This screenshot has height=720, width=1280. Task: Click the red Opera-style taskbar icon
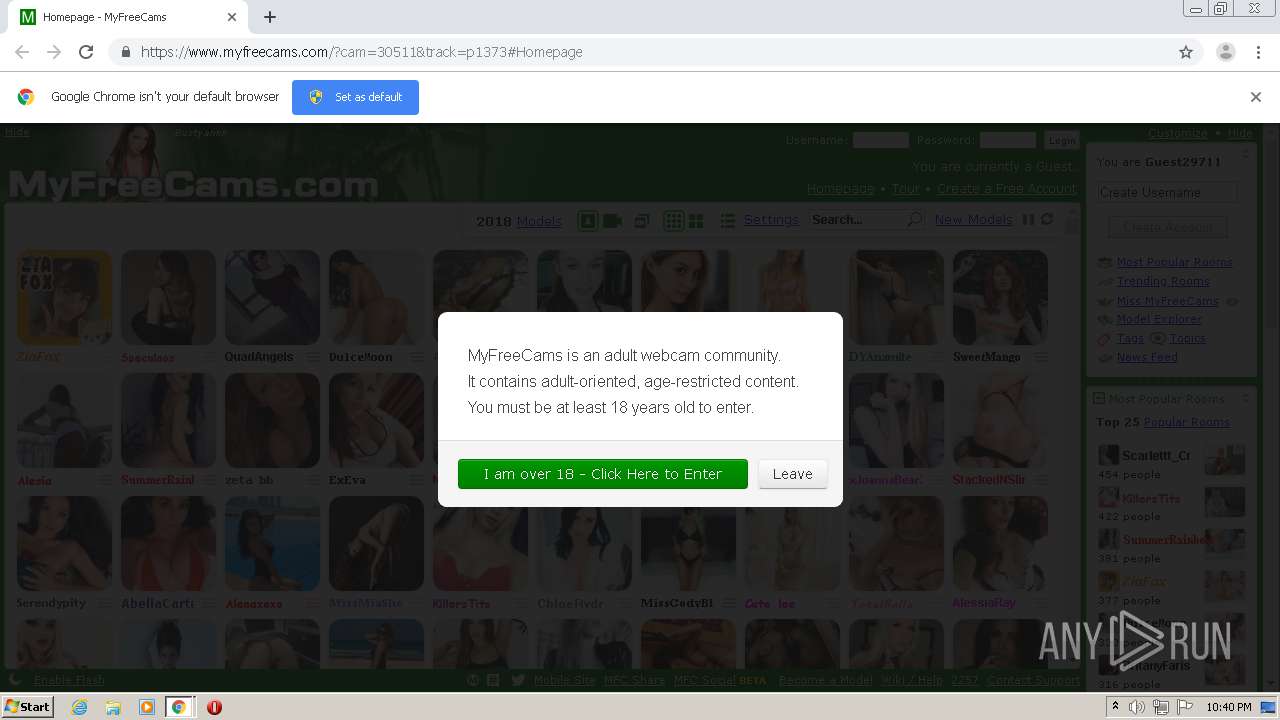point(214,707)
